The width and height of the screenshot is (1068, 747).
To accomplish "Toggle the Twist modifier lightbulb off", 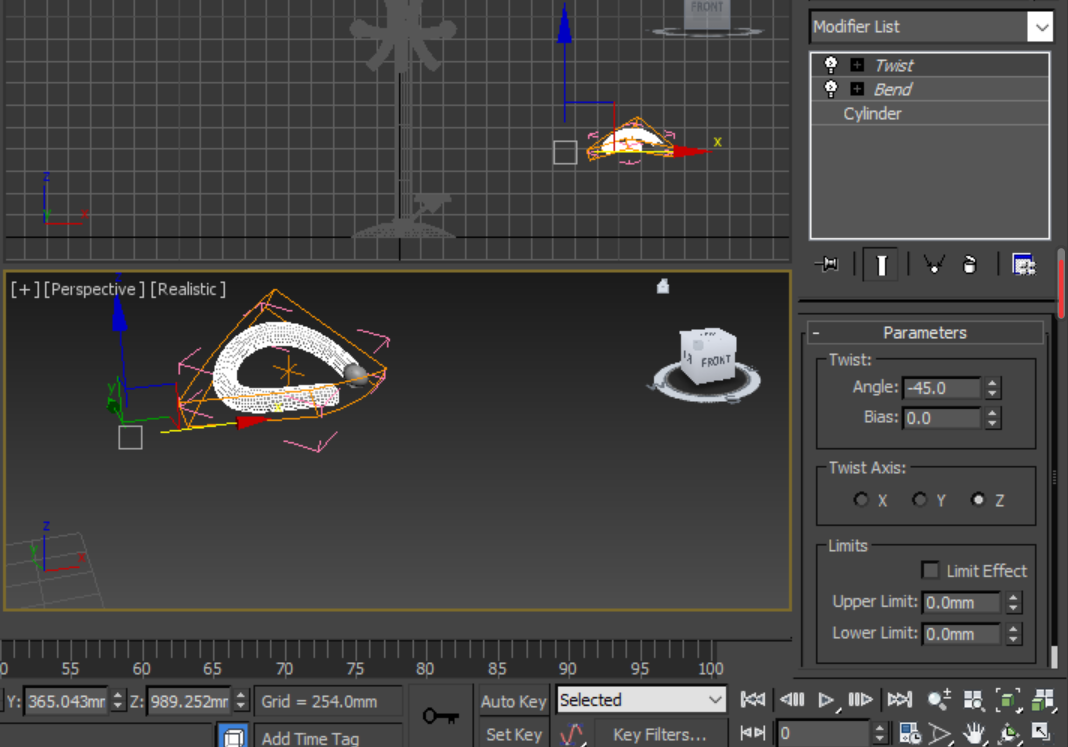I will pos(830,64).
